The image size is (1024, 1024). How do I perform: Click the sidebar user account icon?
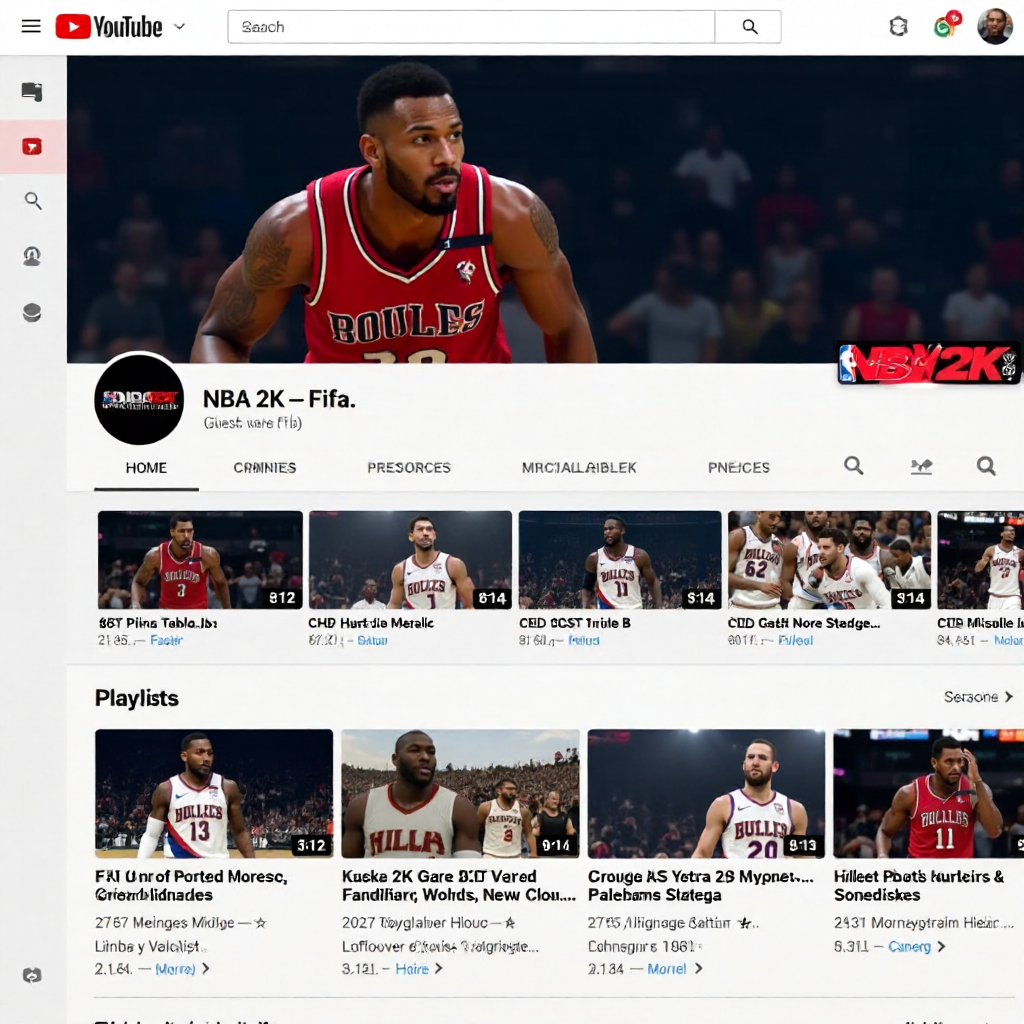click(32, 256)
